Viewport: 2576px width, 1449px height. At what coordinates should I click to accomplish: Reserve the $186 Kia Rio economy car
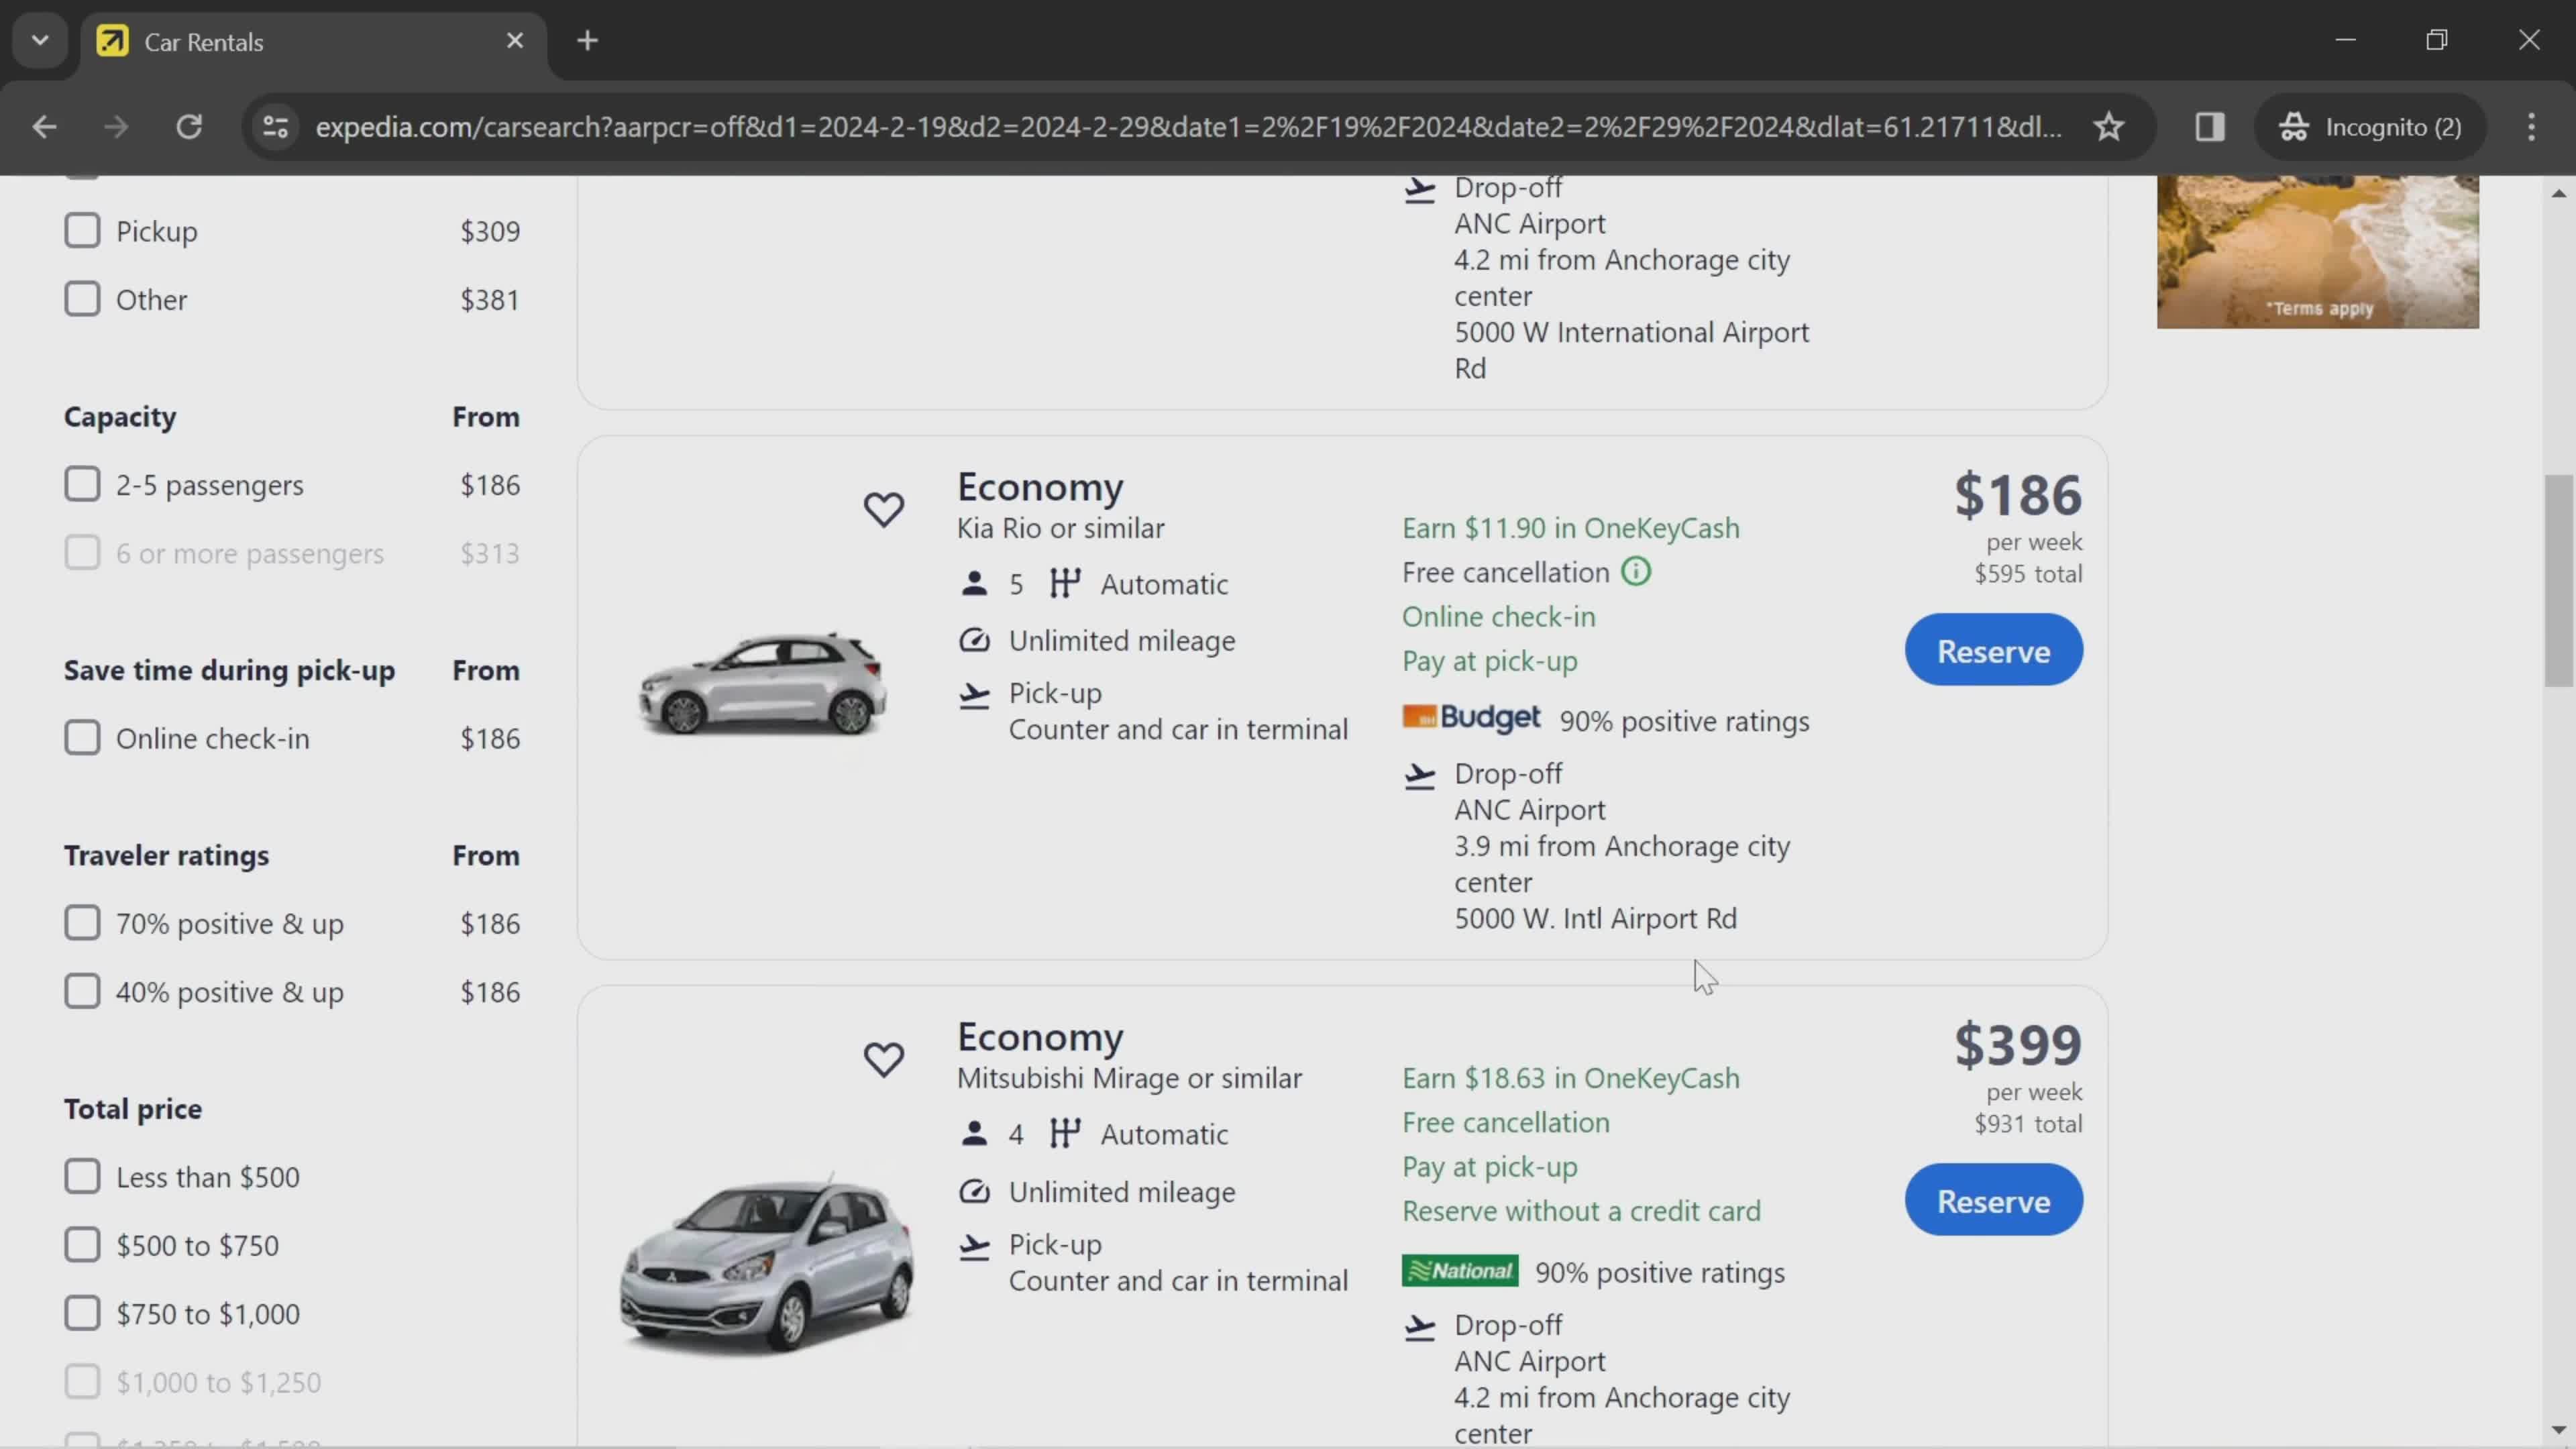coord(1993,650)
